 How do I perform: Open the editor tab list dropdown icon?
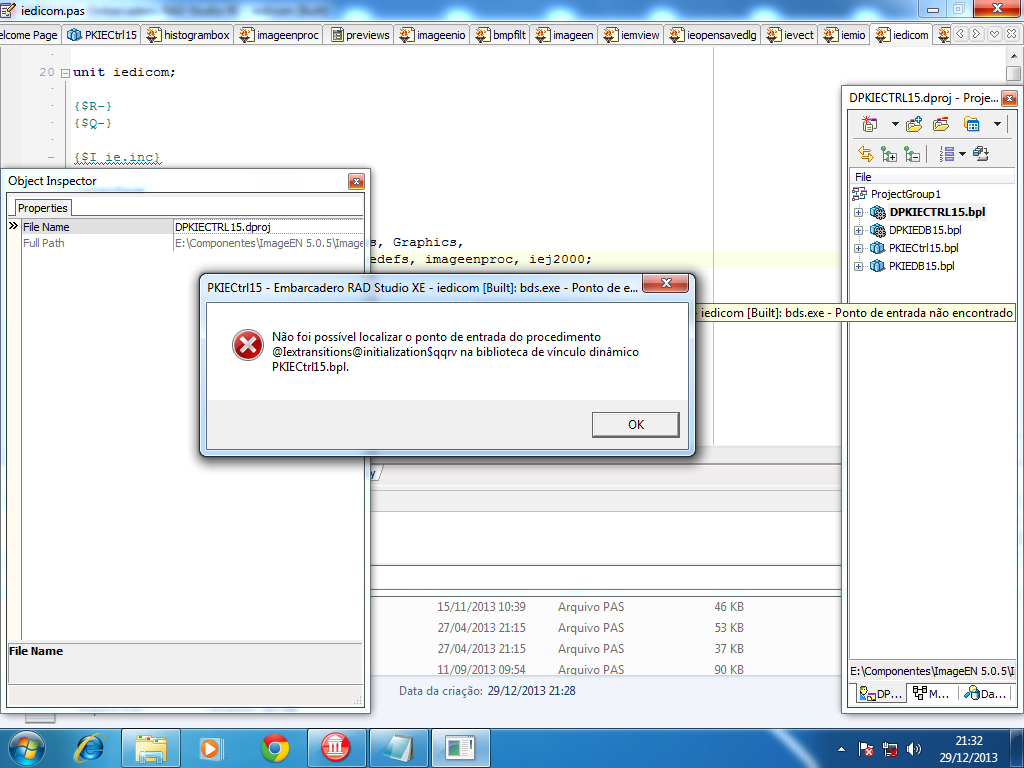[994, 34]
